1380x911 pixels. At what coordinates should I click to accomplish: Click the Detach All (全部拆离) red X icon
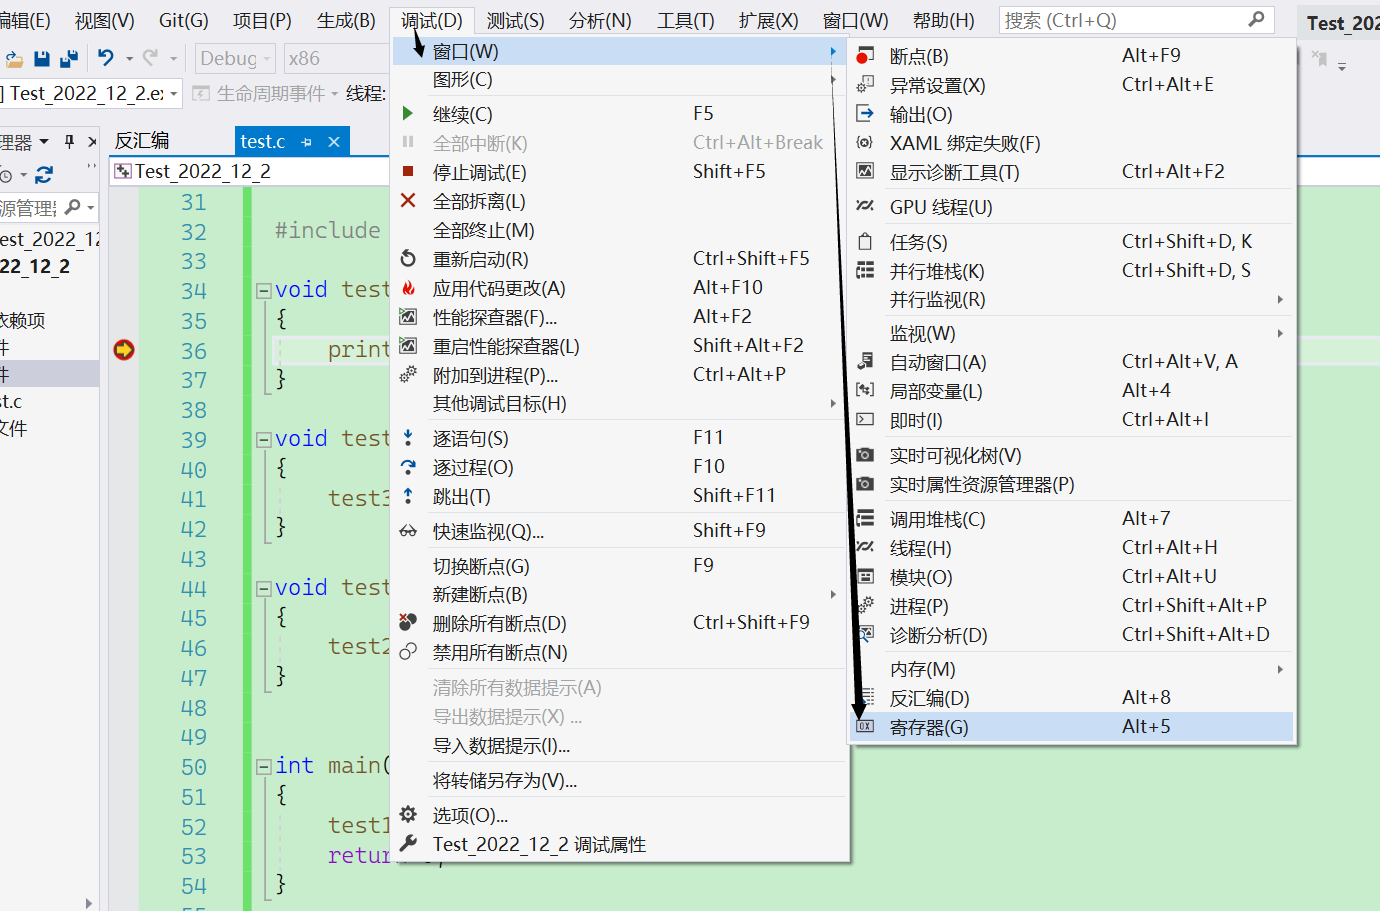tap(408, 201)
